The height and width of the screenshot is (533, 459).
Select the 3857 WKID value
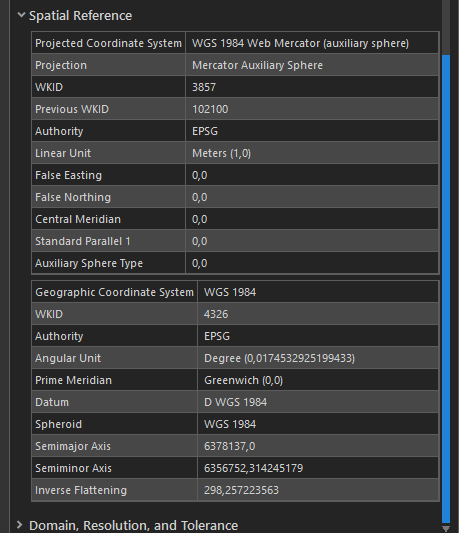click(x=204, y=87)
